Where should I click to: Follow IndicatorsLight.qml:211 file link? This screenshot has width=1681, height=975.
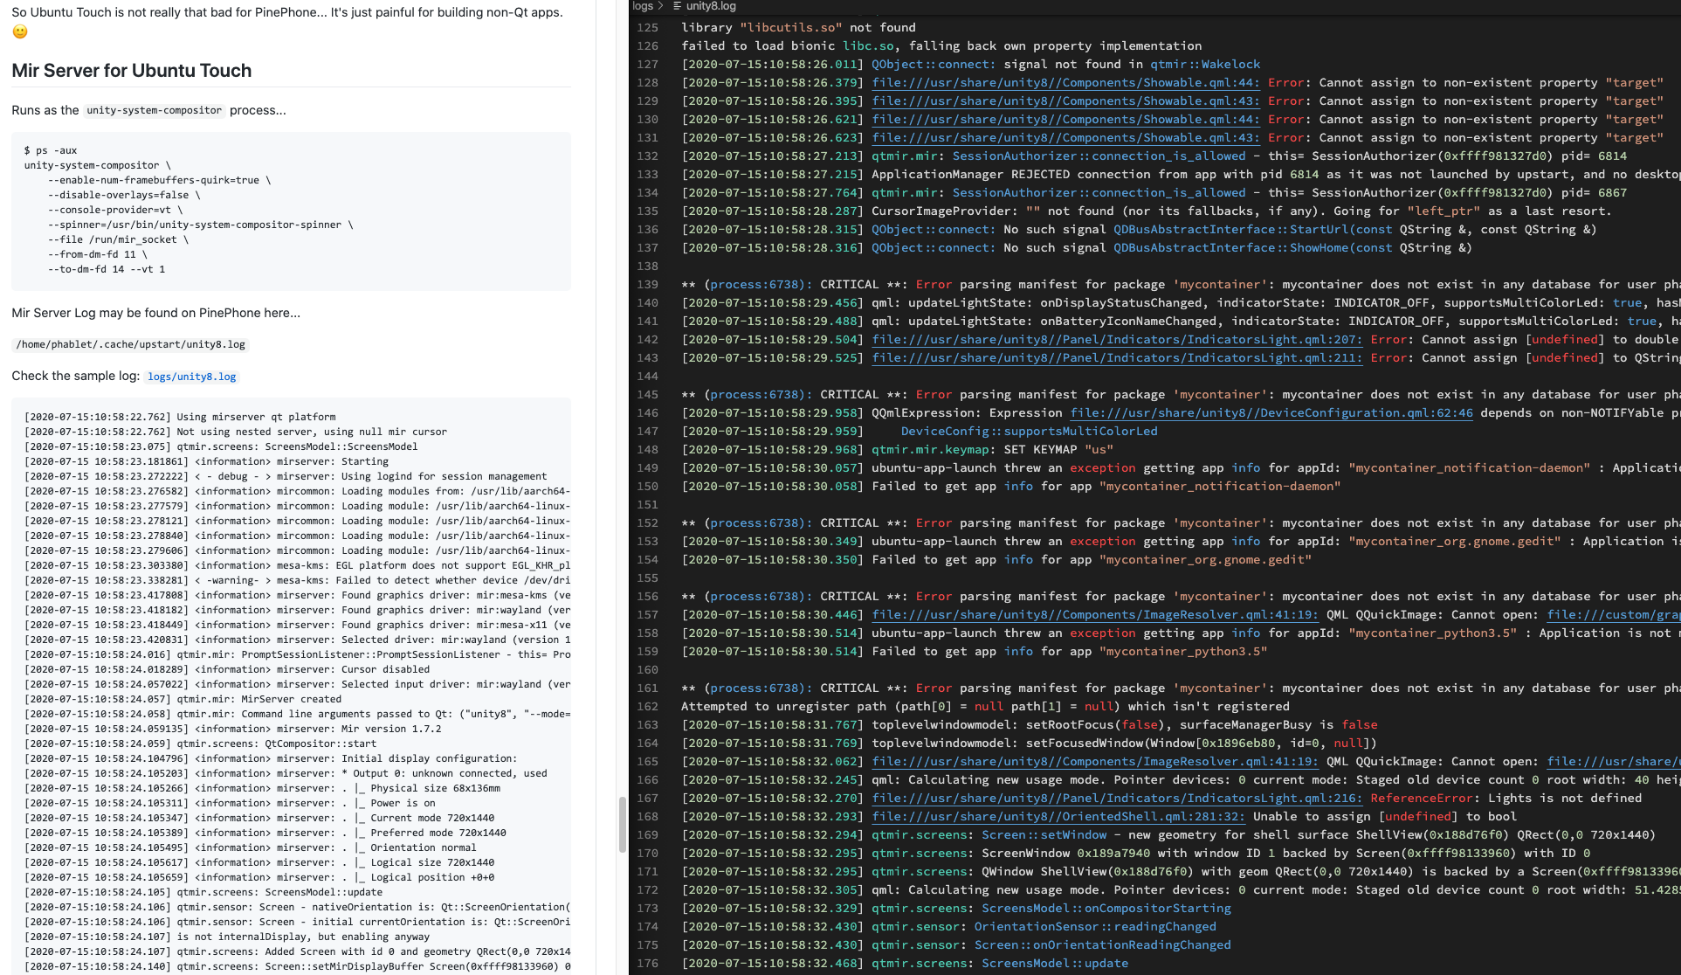tap(1116, 358)
